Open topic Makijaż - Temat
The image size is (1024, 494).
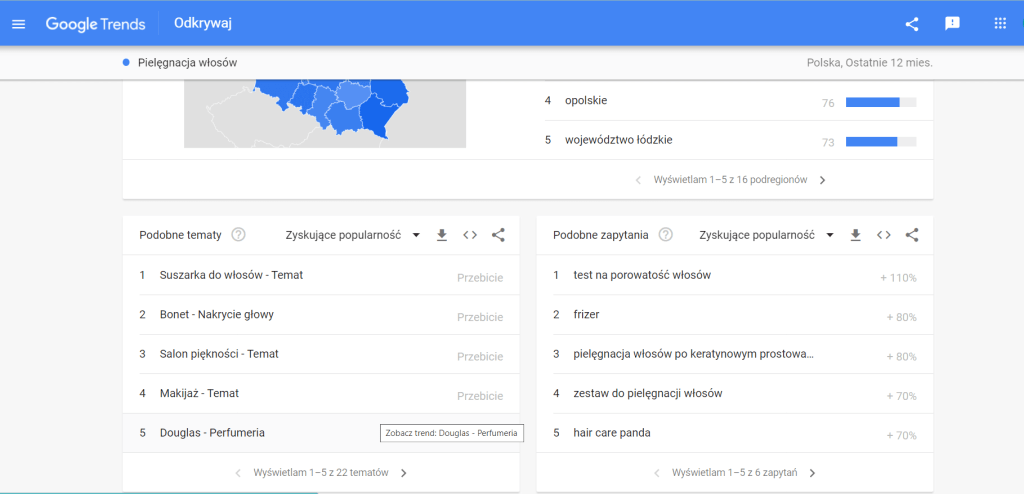(199, 393)
